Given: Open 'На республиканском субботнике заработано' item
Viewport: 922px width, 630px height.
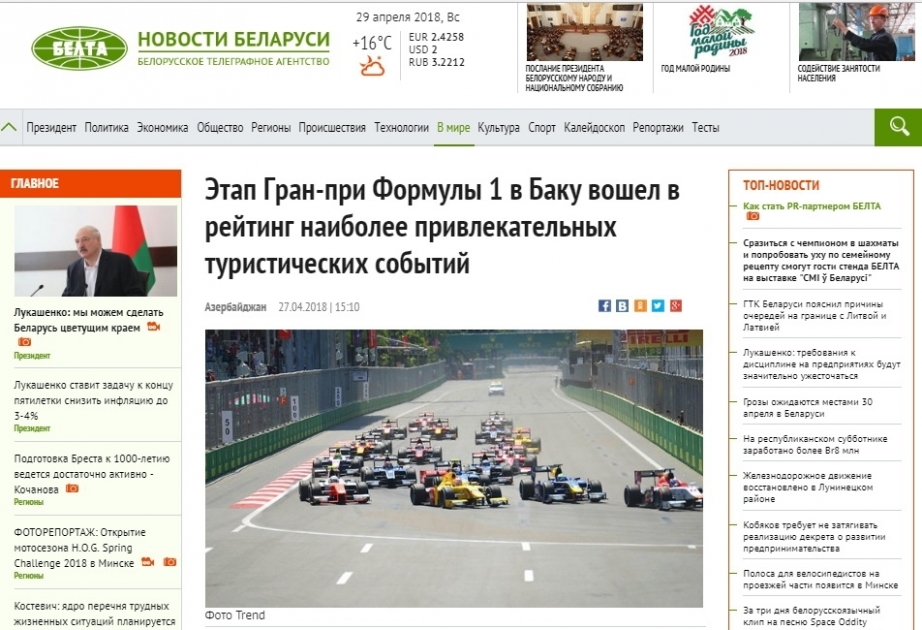Looking at the screenshot, I should click(x=815, y=444).
